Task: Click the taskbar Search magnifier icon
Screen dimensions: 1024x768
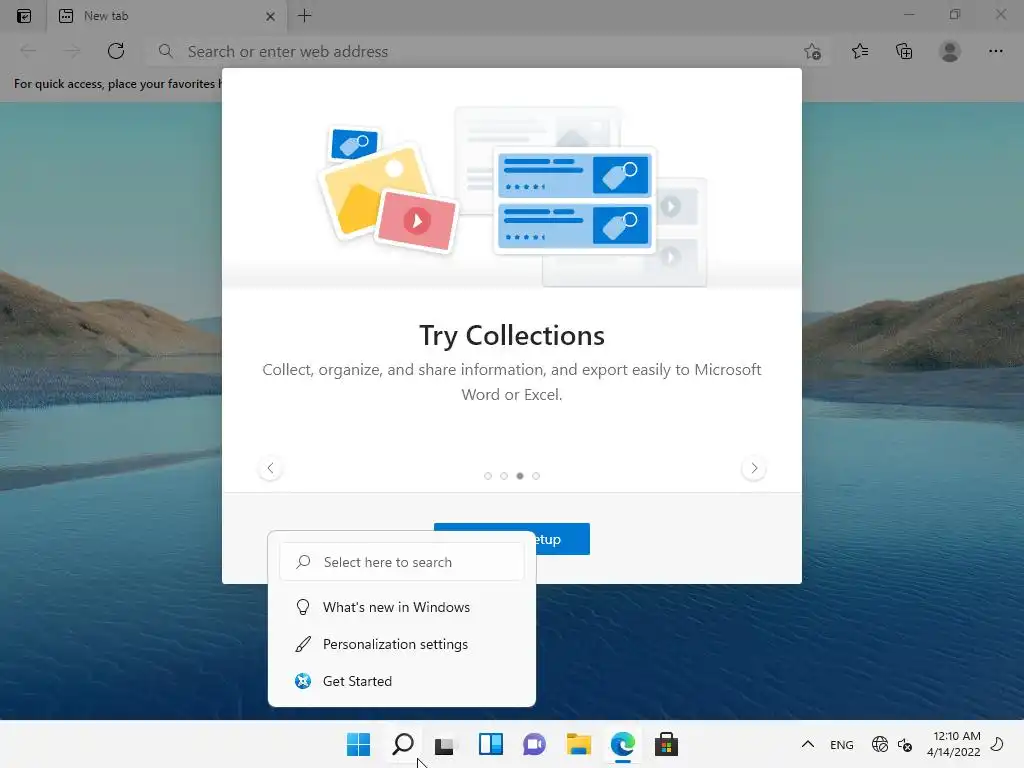Action: (x=403, y=744)
